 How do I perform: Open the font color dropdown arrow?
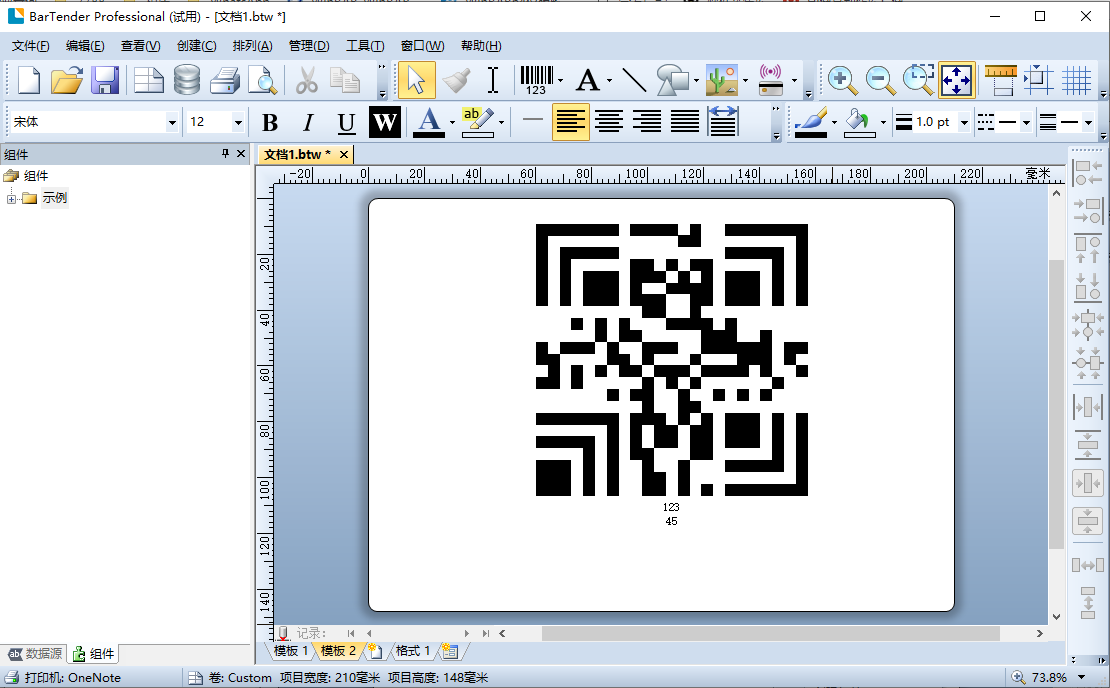point(452,122)
